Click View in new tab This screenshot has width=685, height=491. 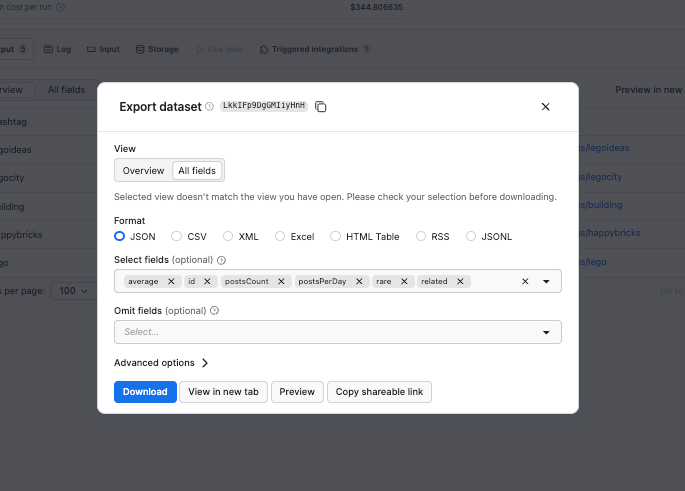(x=223, y=392)
